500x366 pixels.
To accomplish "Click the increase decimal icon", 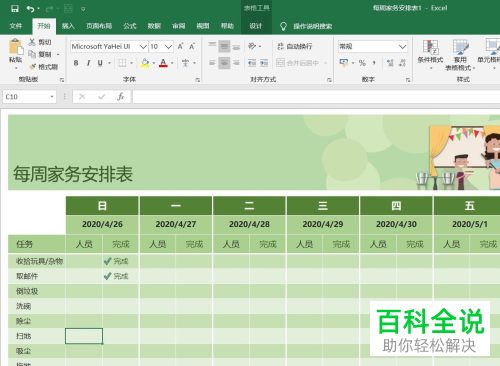I will point(390,63).
